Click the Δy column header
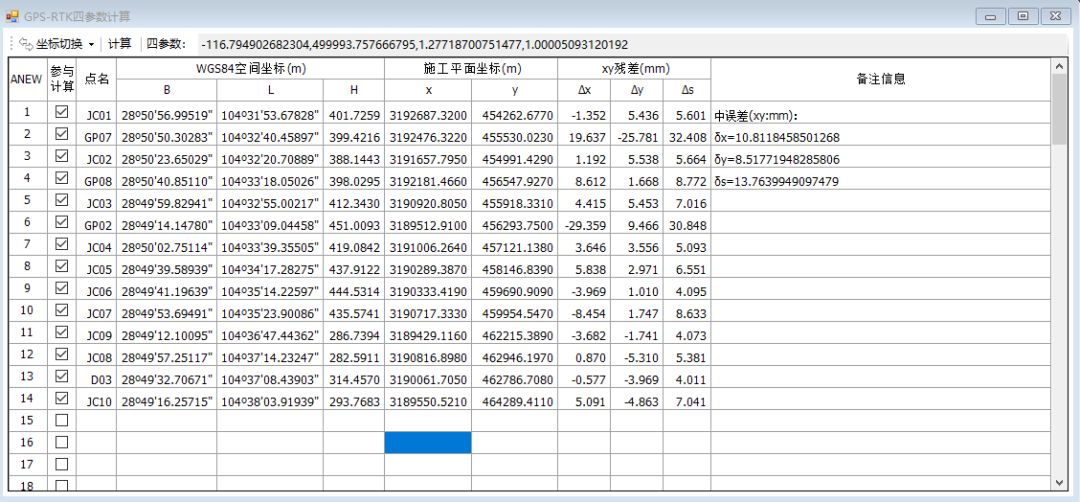This screenshot has height=502, width=1080. (637, 90)
